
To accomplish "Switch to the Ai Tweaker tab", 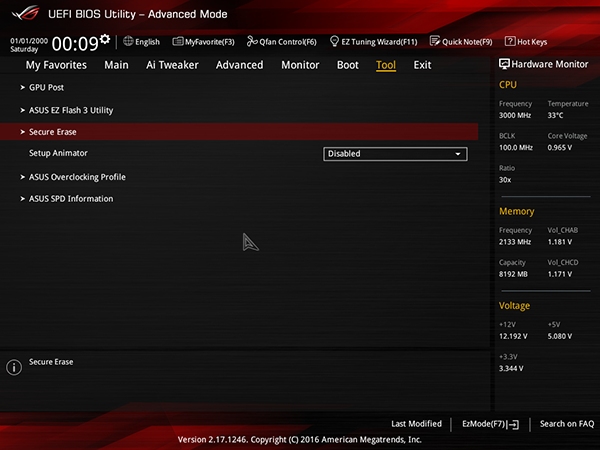I will point(172,65).
